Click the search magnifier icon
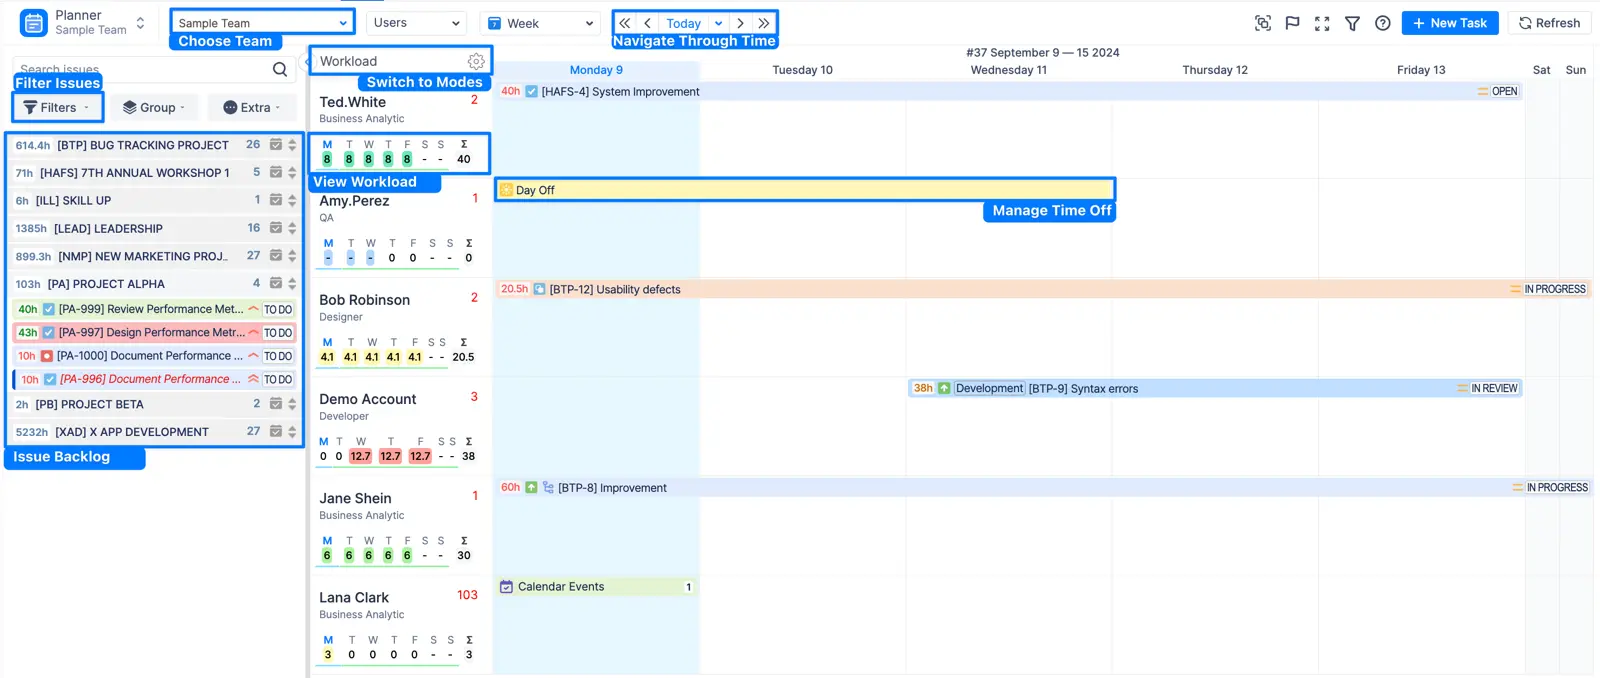The height and width of the screenshot is (678, 1600). (x=280, y=69)
